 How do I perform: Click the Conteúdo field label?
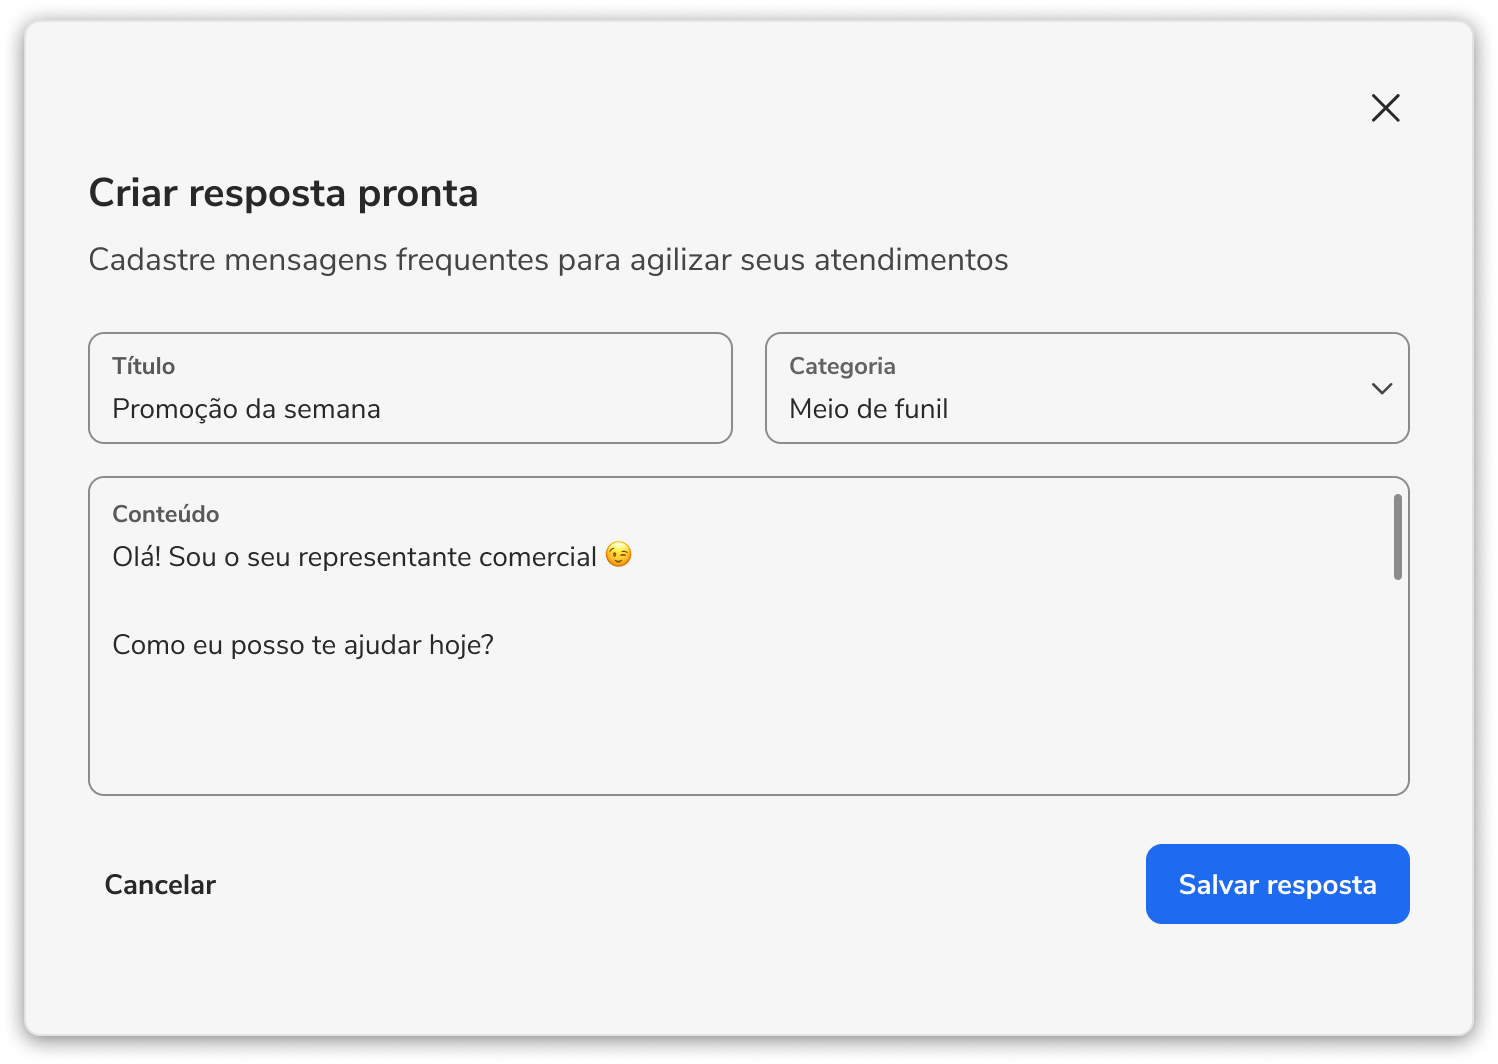[165, 514]
